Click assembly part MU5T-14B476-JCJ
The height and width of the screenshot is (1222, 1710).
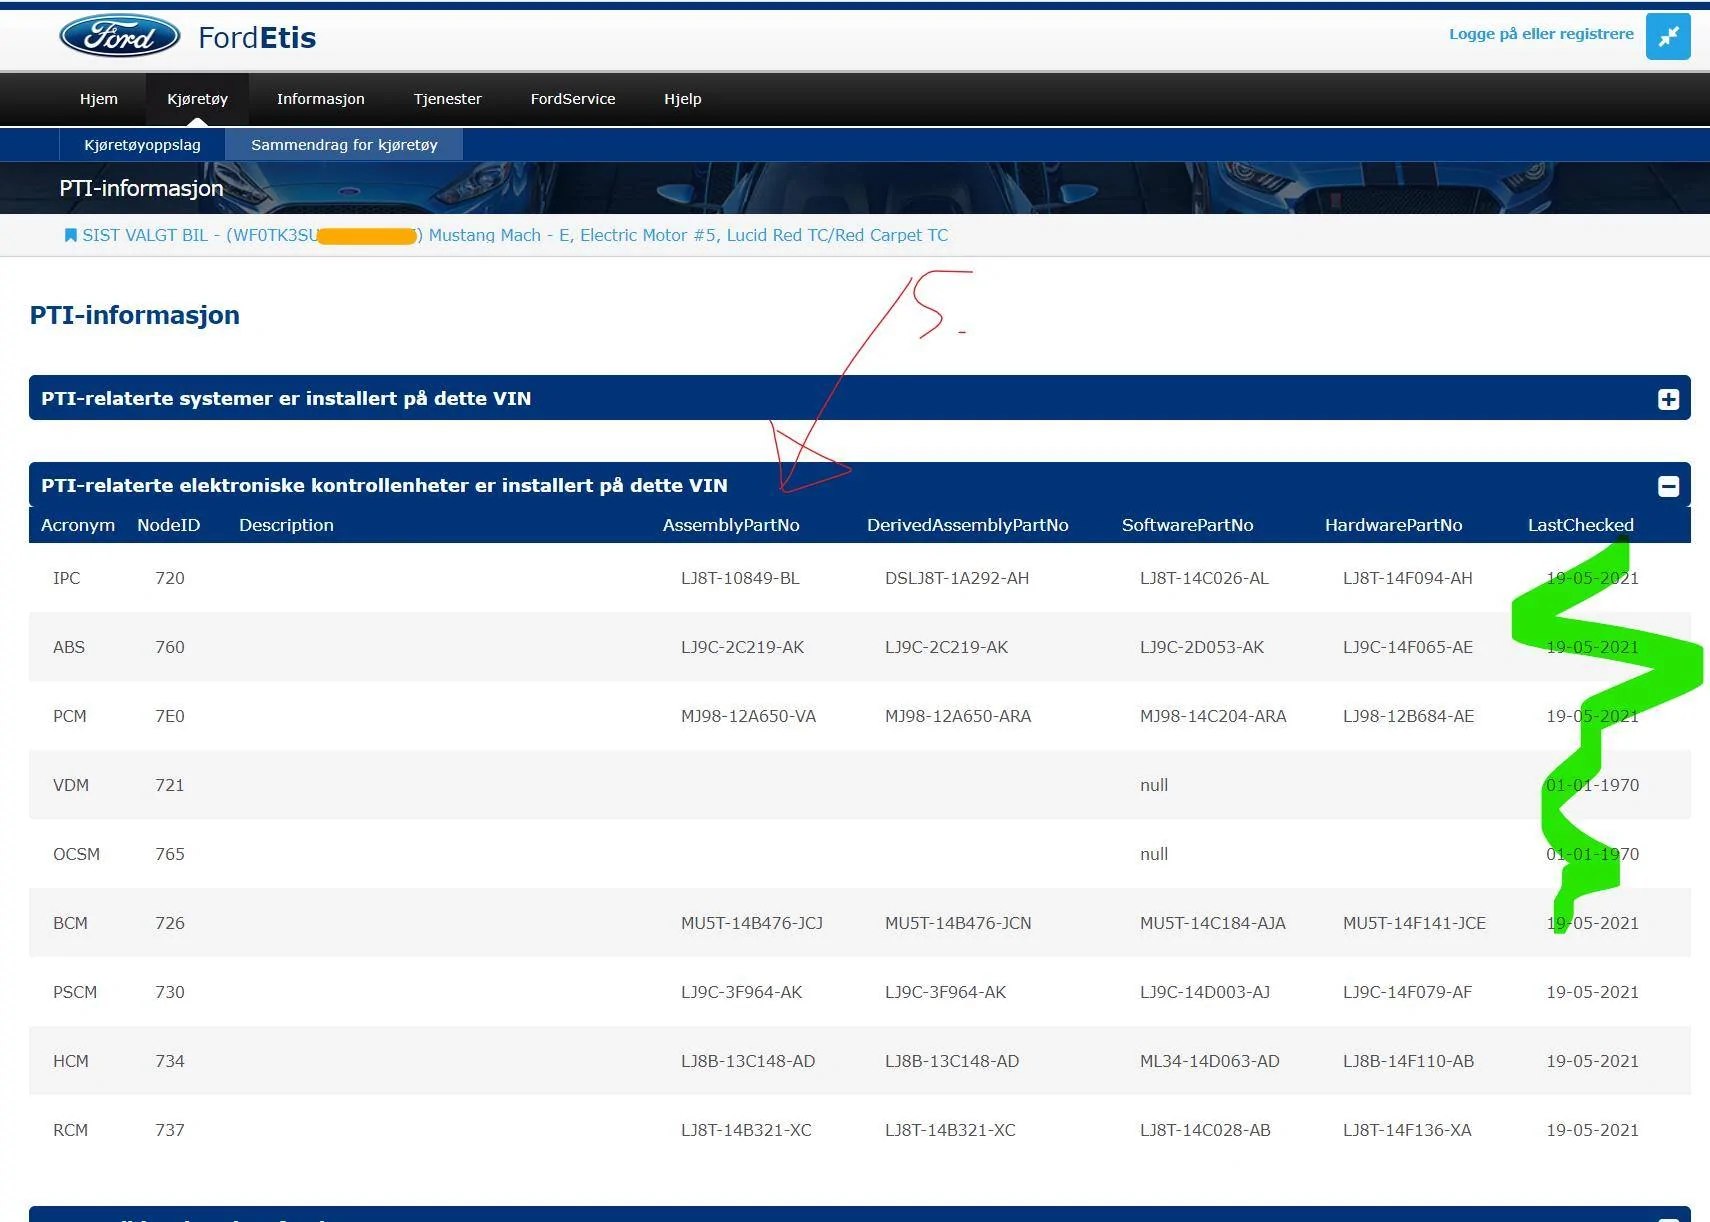[752, 923]
